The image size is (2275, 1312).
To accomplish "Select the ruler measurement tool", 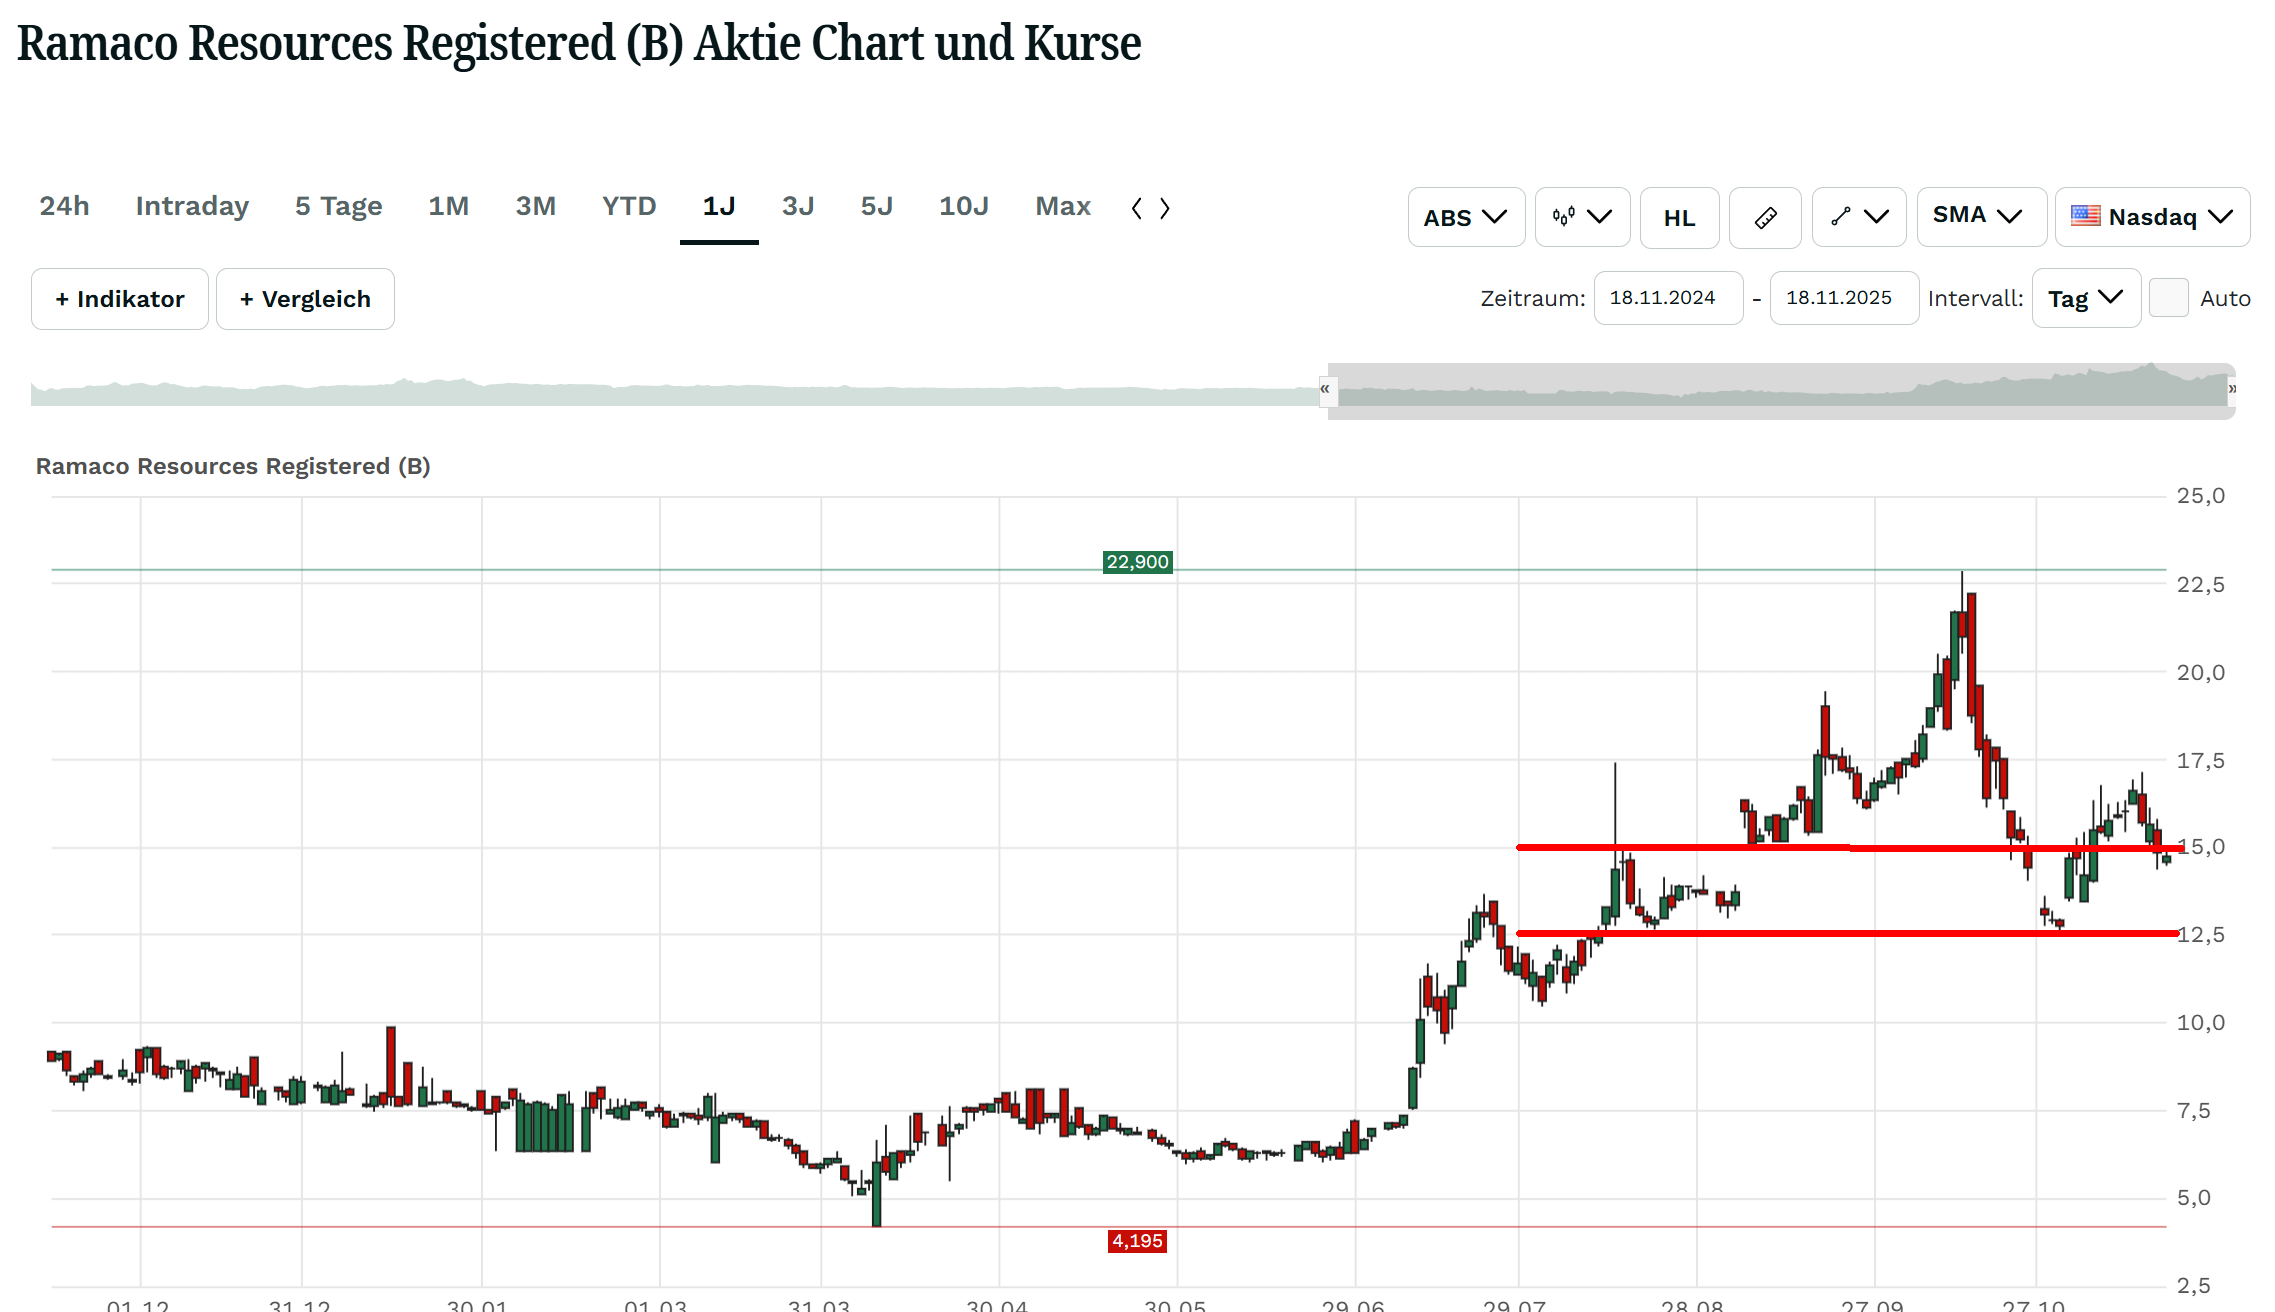I will (x=1765, y=217).
